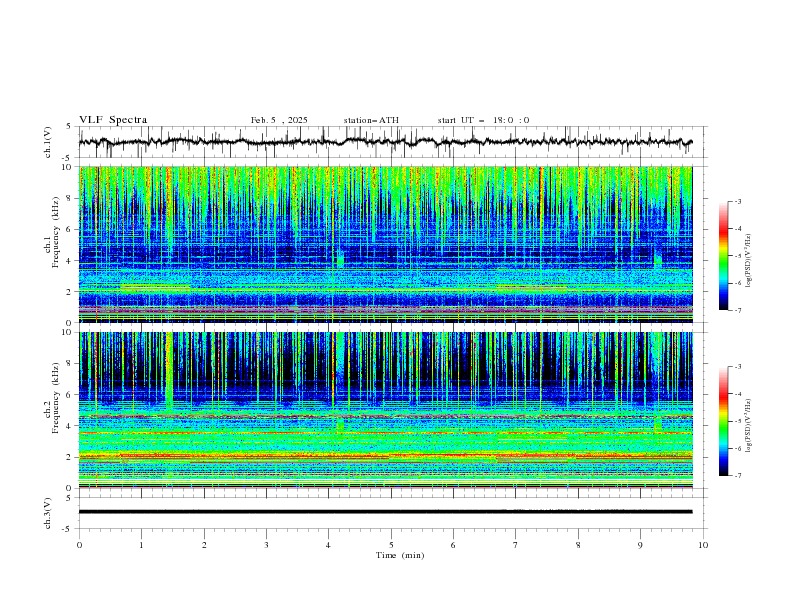Click the 'ch.1(V)' waveform axis label
Viewport: 792px width, 612px height.
tap(48, 142)
